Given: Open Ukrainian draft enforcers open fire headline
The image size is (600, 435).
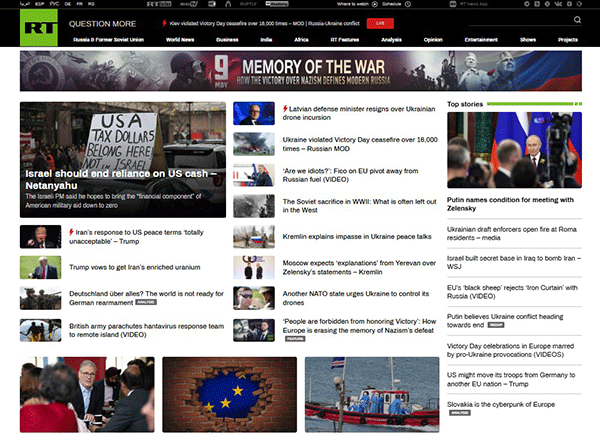Looking at the screenshot, I should (512, 233).
